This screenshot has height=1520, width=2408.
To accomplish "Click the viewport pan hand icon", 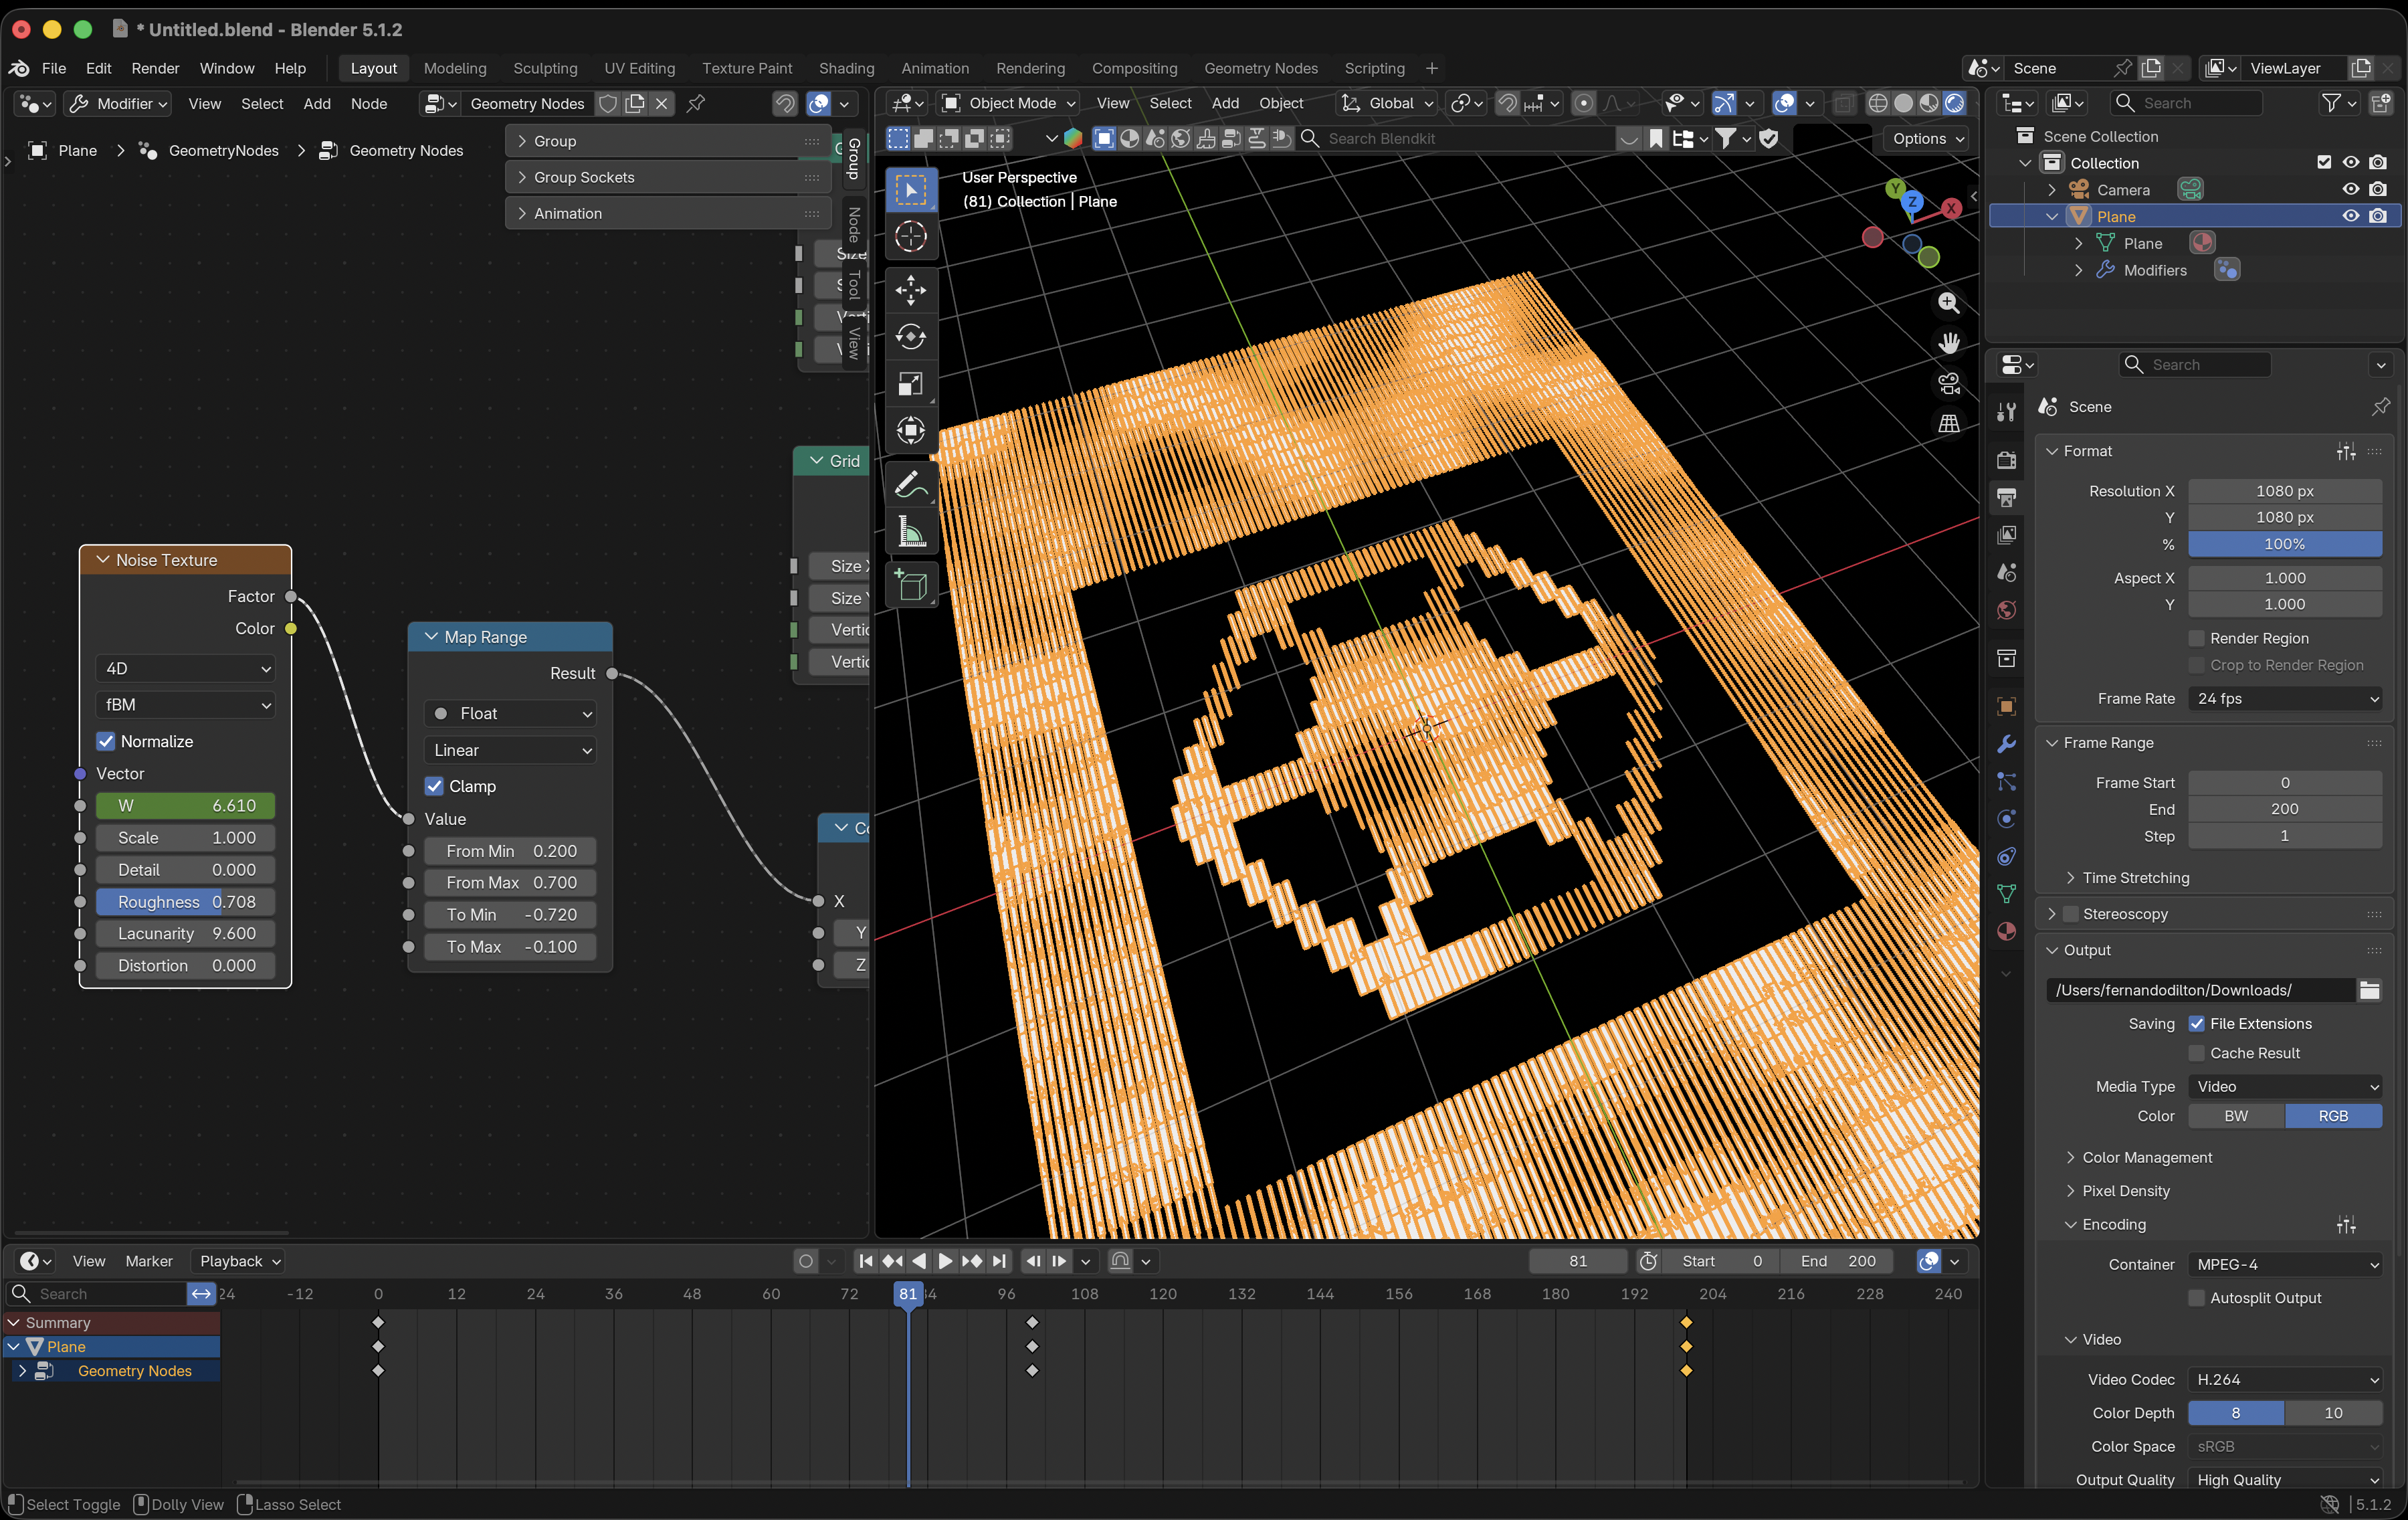I will tap(1948, 343).
